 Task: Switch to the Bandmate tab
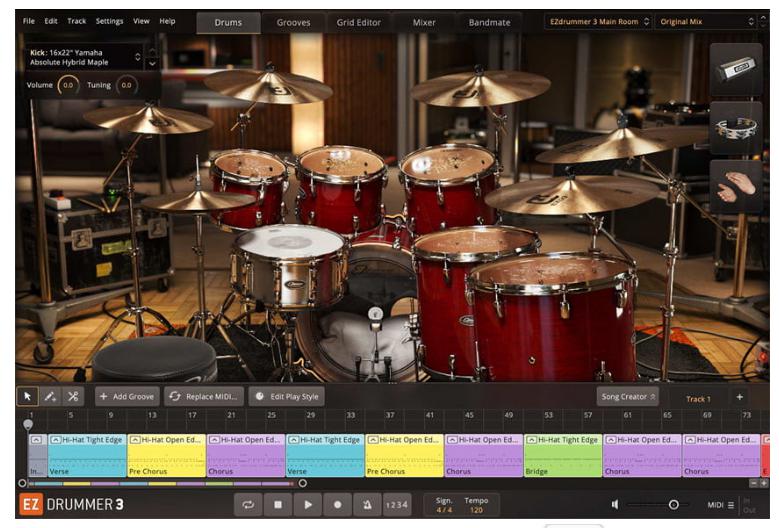point(489,22)
